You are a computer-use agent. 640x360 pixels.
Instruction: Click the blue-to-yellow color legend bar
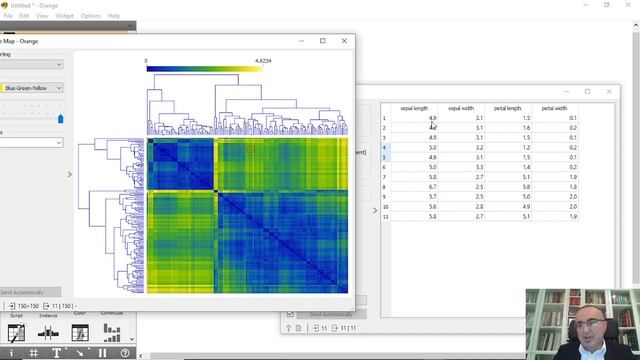(204, 69)
